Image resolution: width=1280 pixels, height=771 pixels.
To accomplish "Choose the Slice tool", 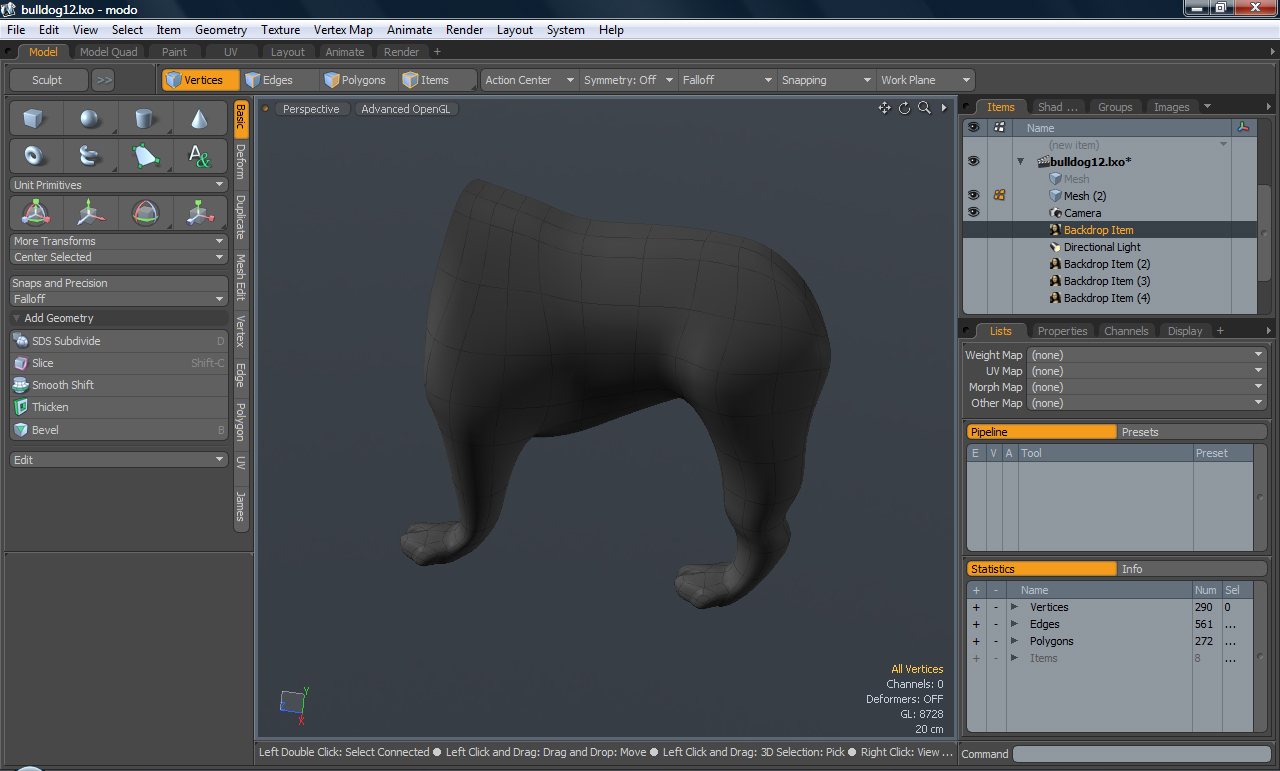I will click(x=119, y=363).
